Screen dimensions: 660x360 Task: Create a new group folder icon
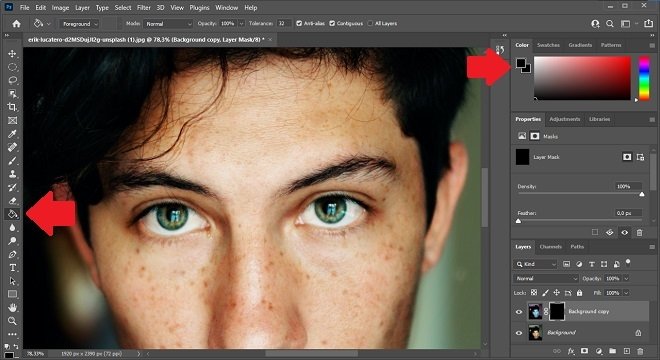(612, 351)
